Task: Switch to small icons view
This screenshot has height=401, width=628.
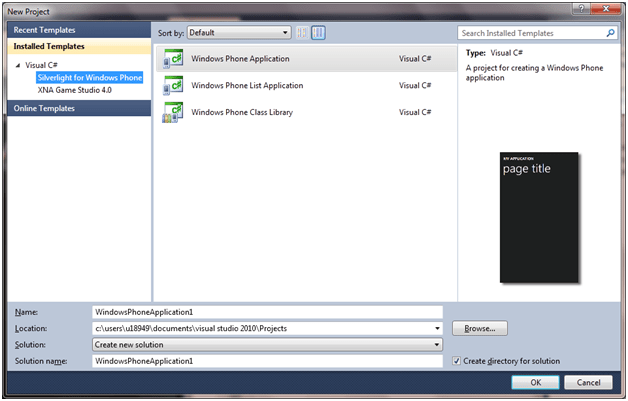Action: click(302, 33)
